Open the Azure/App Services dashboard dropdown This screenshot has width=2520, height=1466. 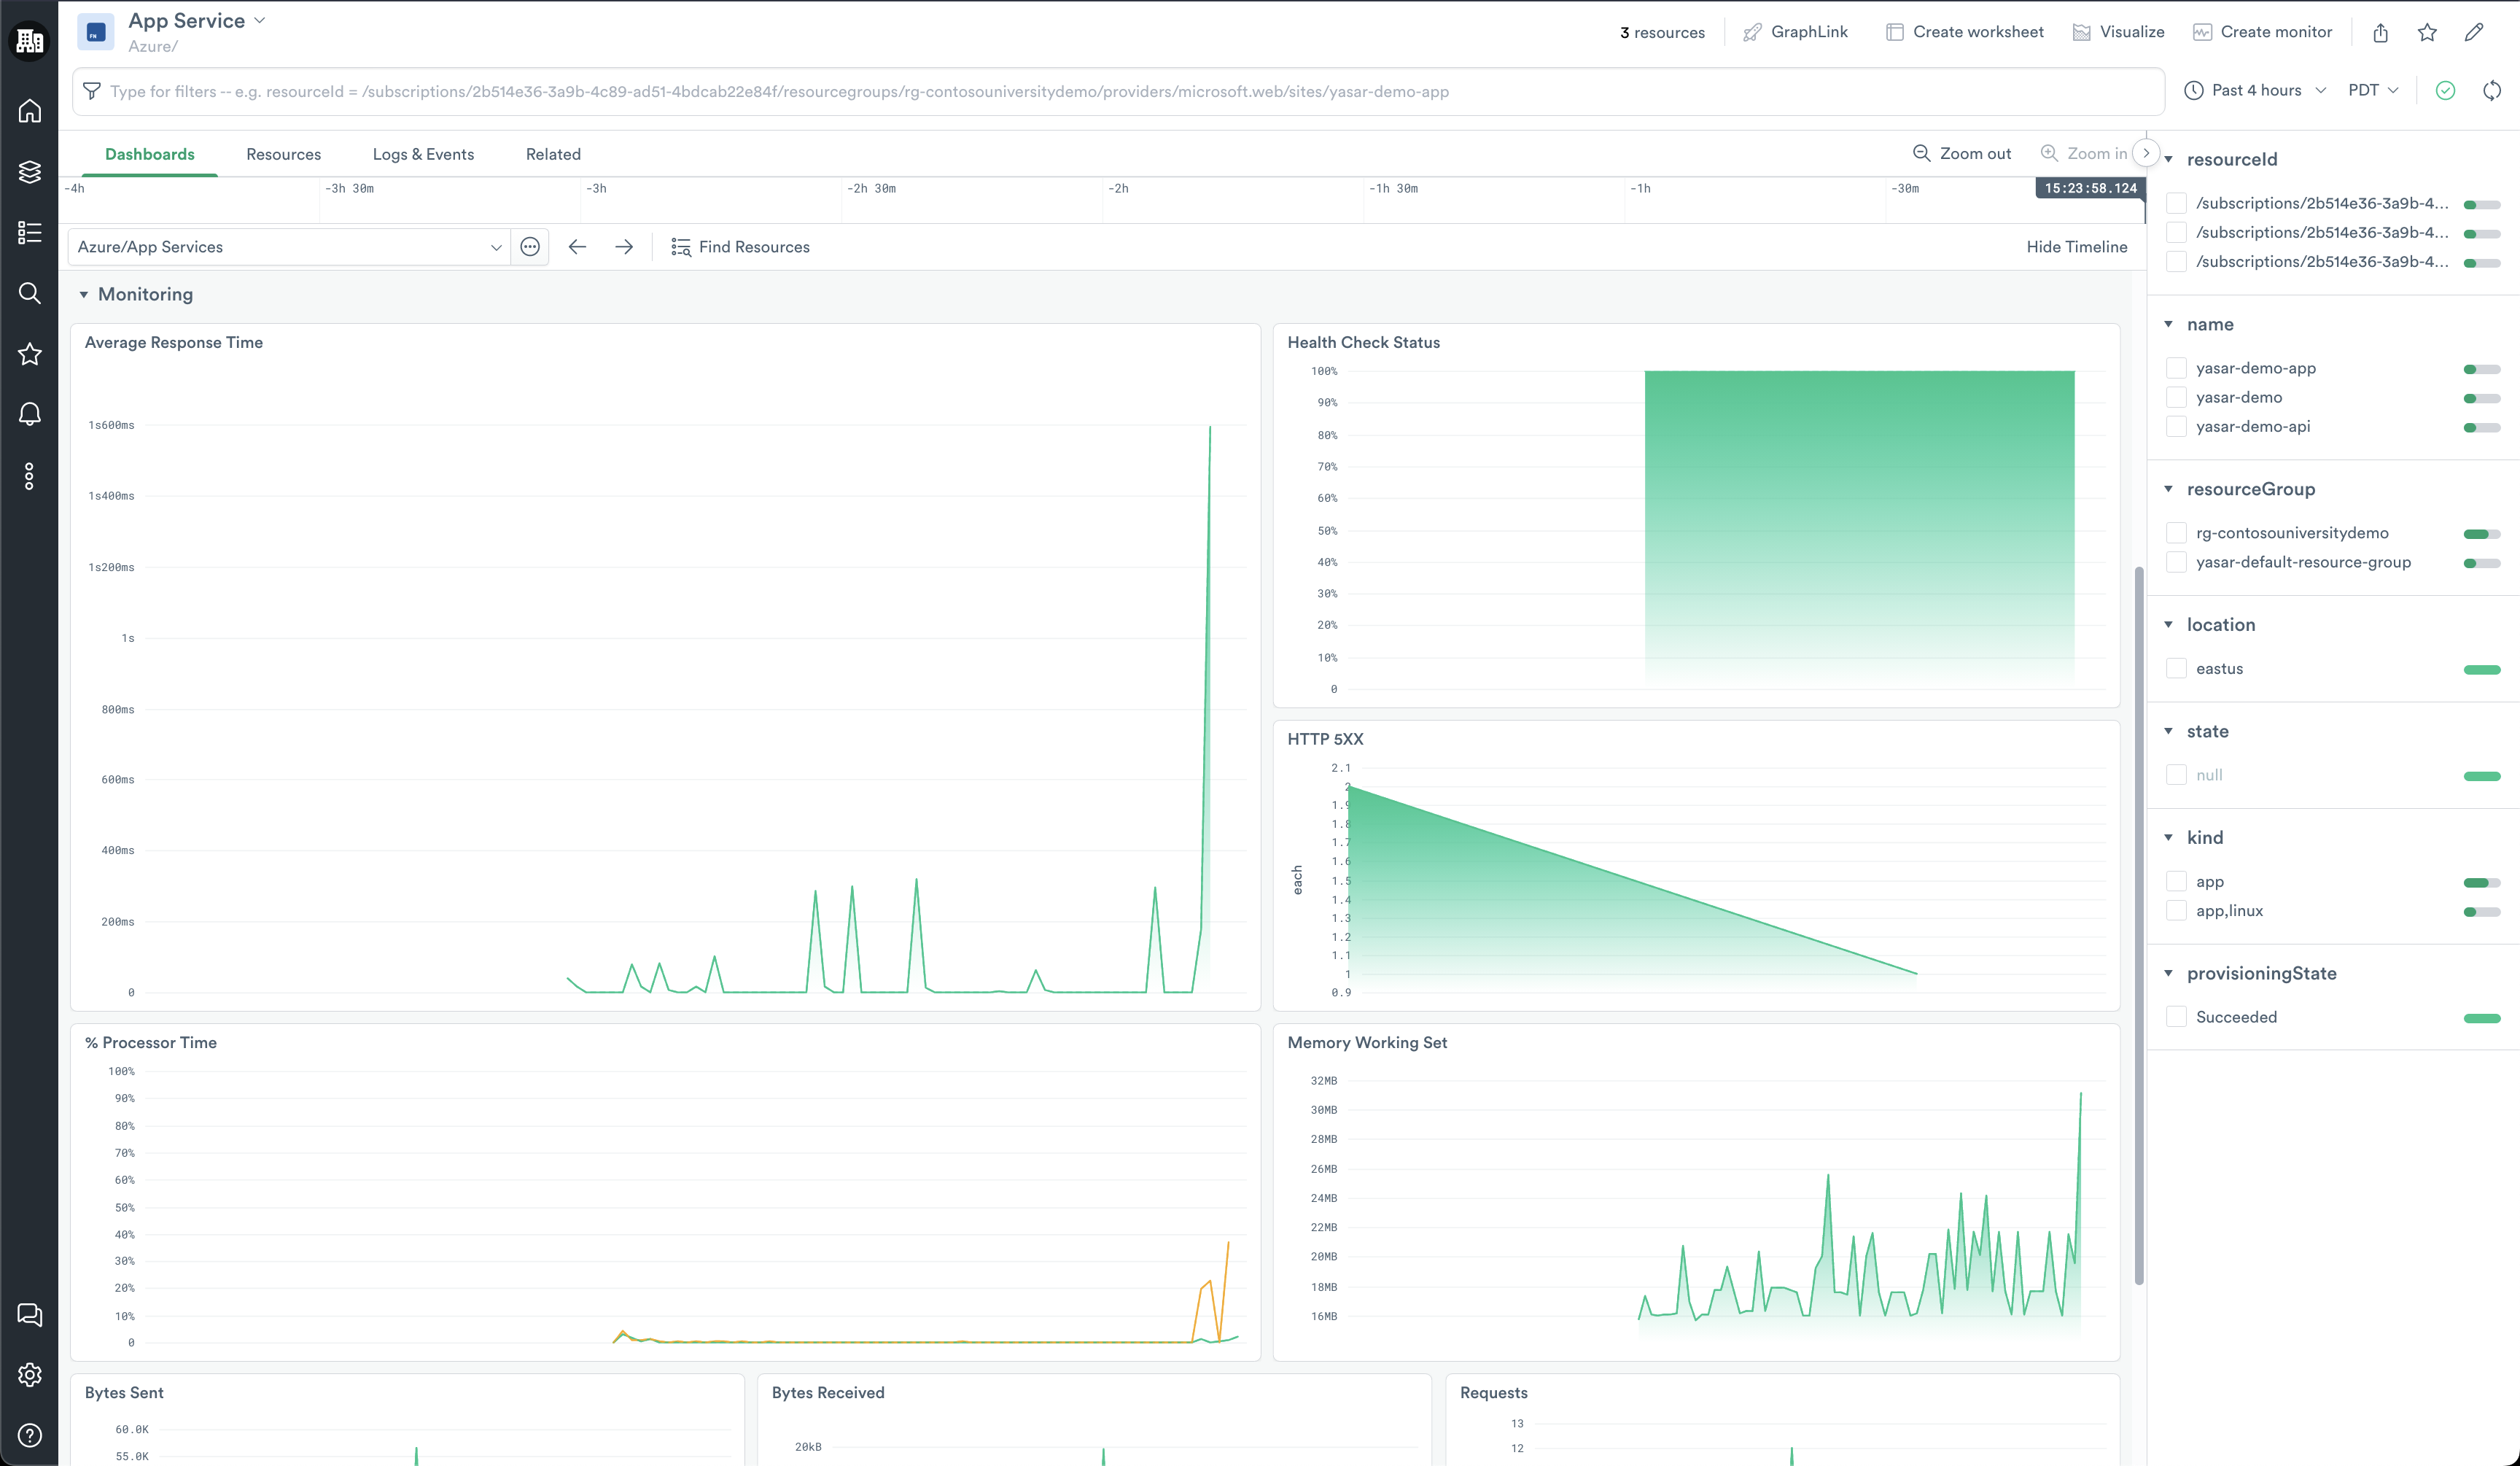point(288,247)
